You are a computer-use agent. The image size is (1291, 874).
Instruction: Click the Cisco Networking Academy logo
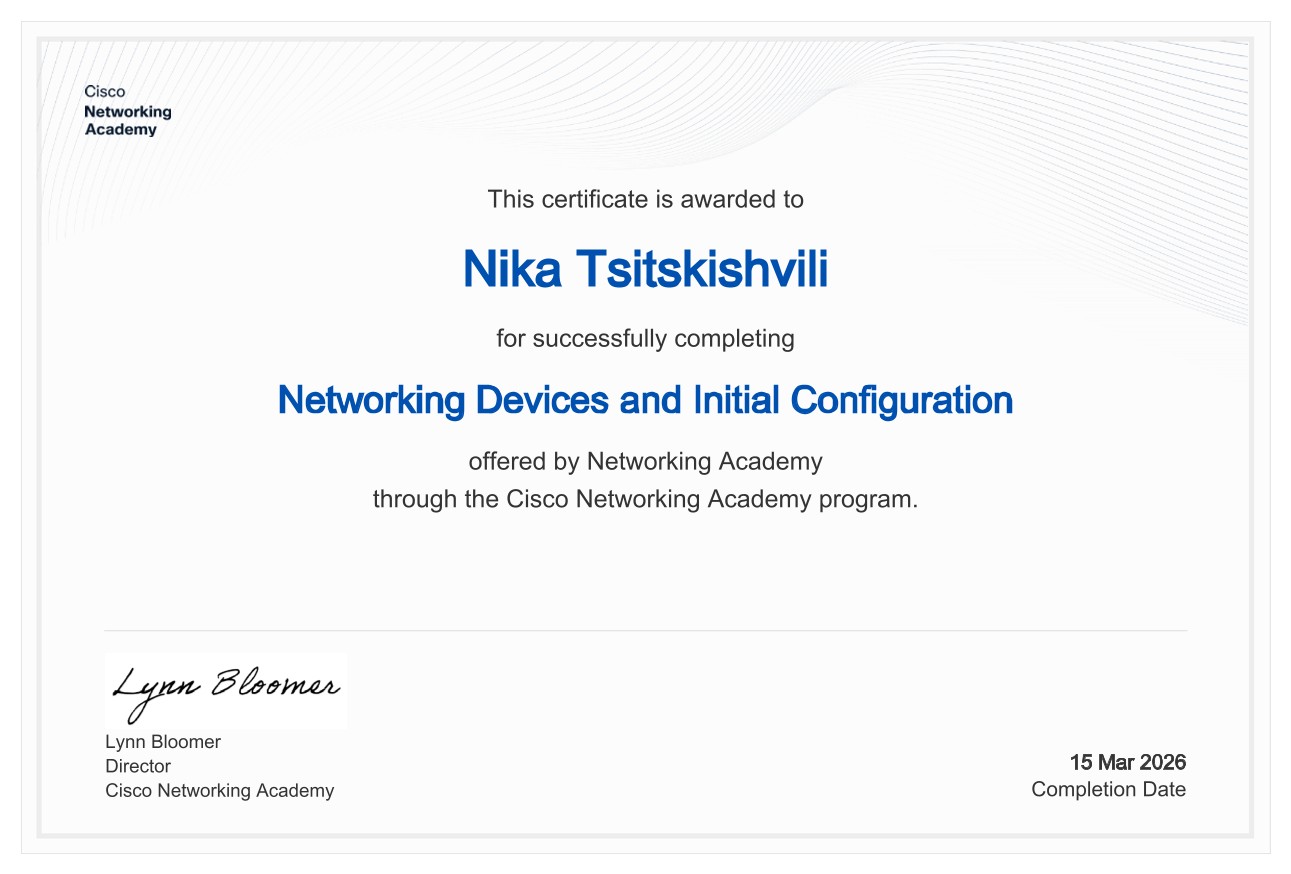coord(128,111)
